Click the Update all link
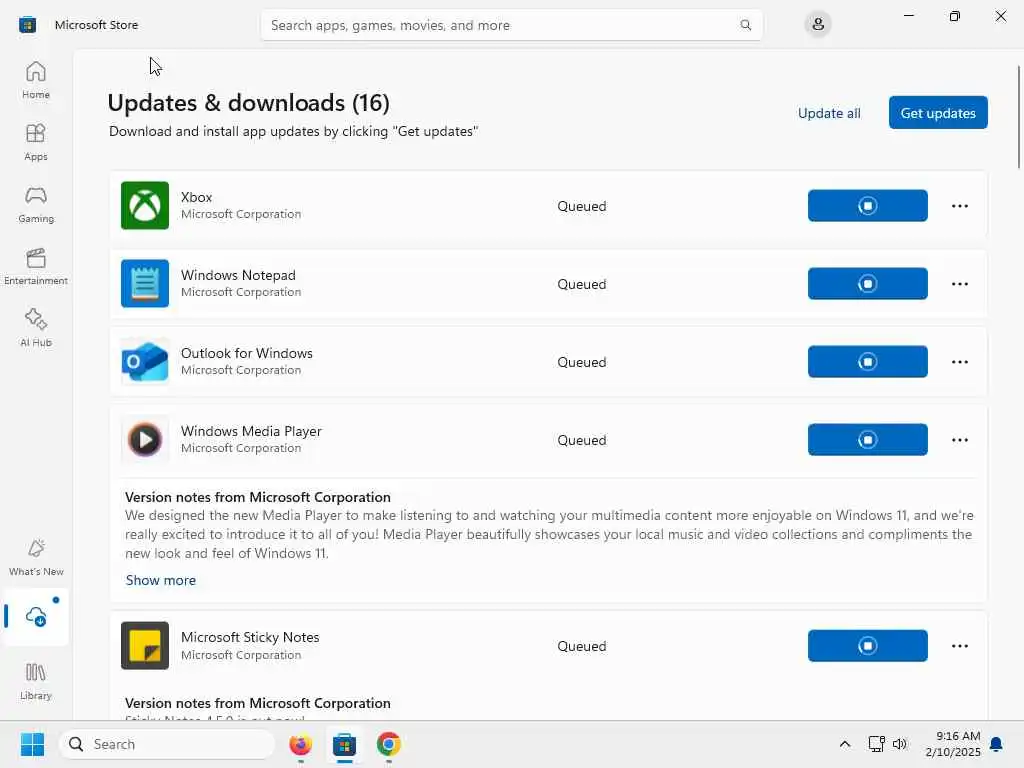1024x768 pixels. click(829, 113)
